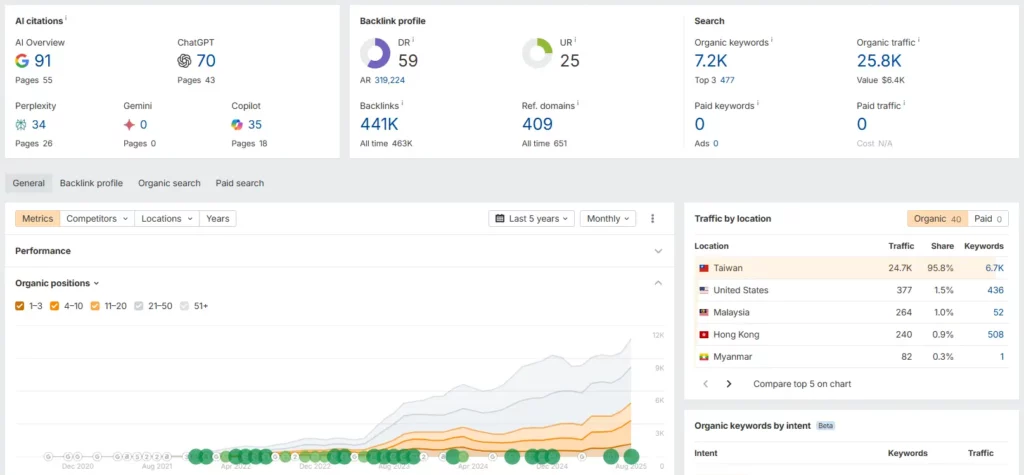
Task: Open the ChatGPT 70 citations link
Action: click(x=206, y=61)
